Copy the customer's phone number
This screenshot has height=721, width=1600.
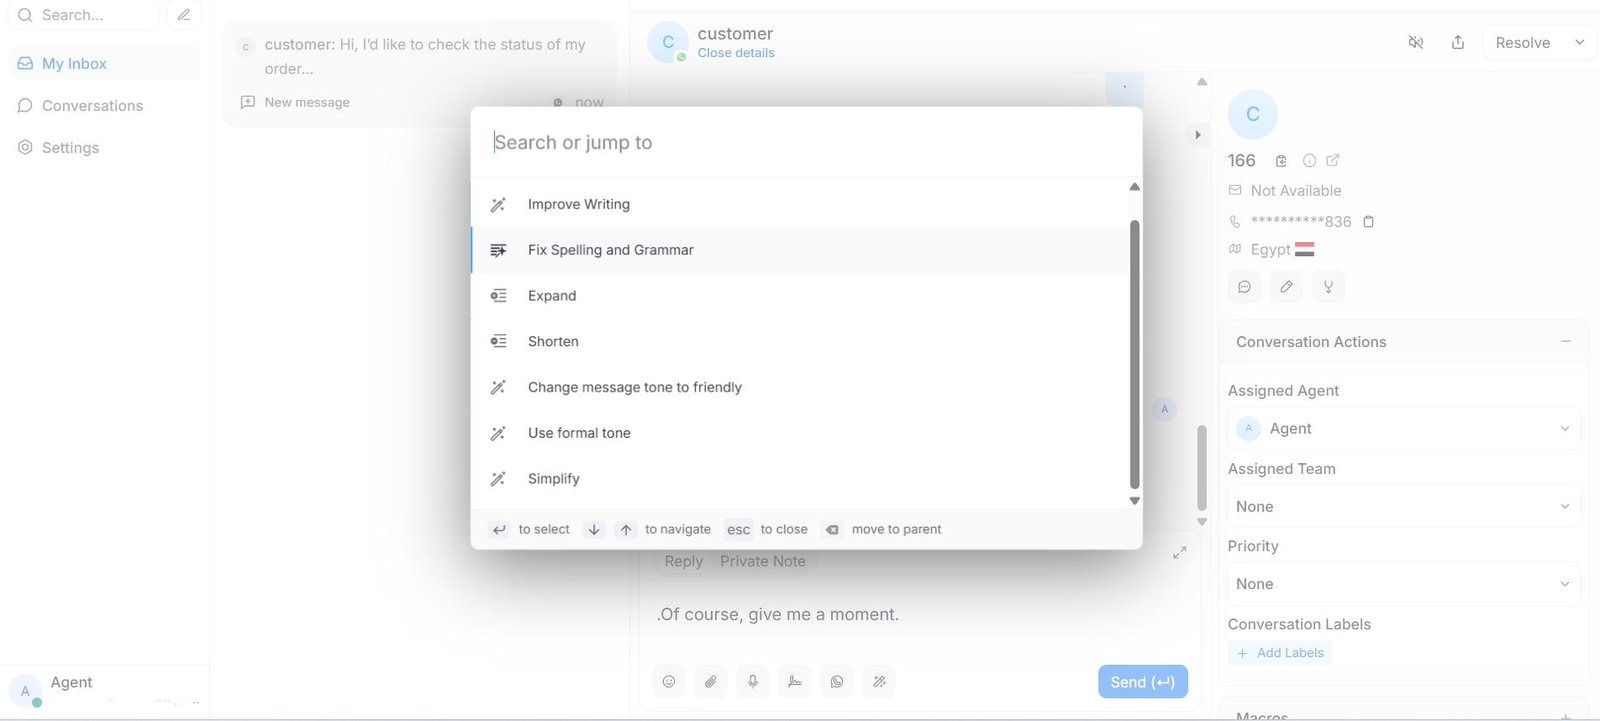1369,221
